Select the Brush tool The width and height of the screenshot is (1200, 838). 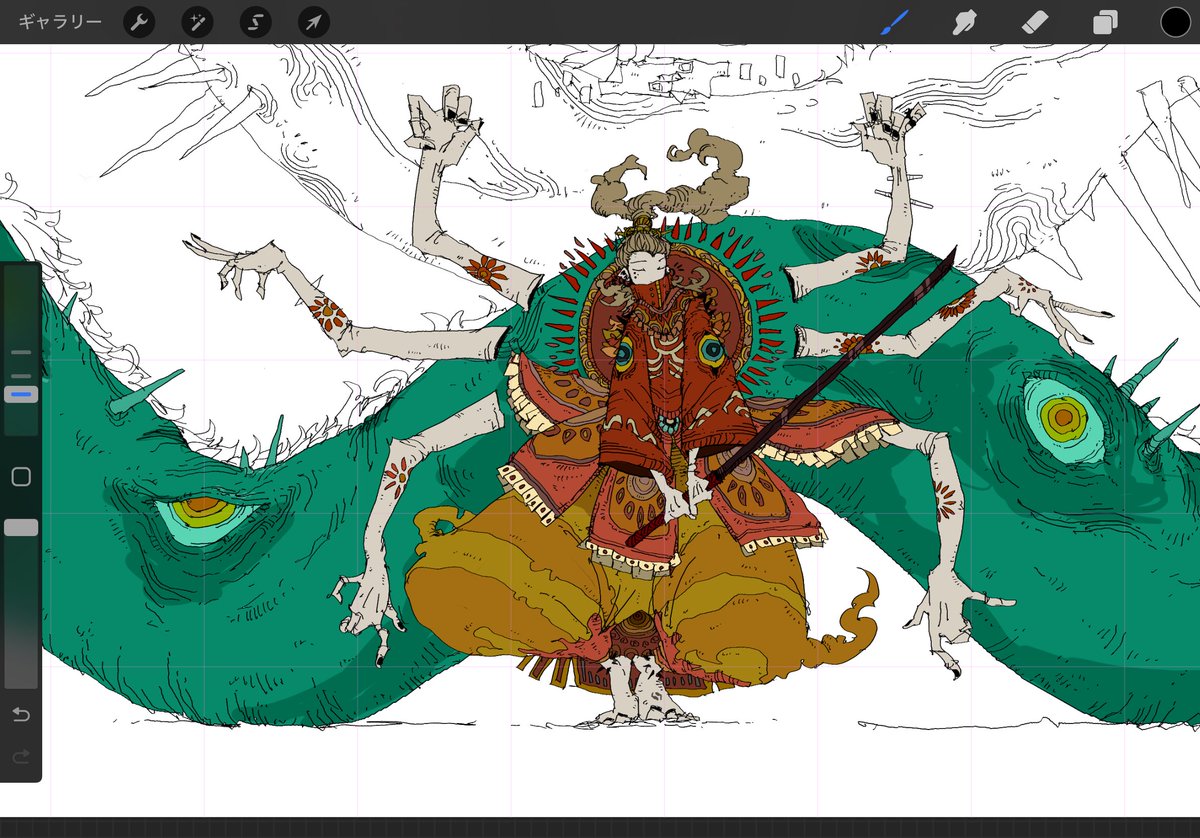point(894,22)
